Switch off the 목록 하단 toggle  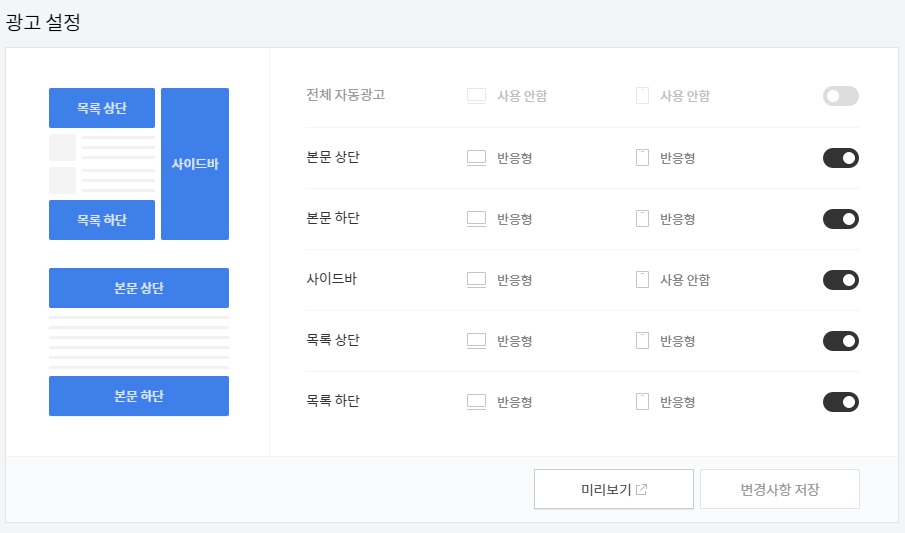840,402
